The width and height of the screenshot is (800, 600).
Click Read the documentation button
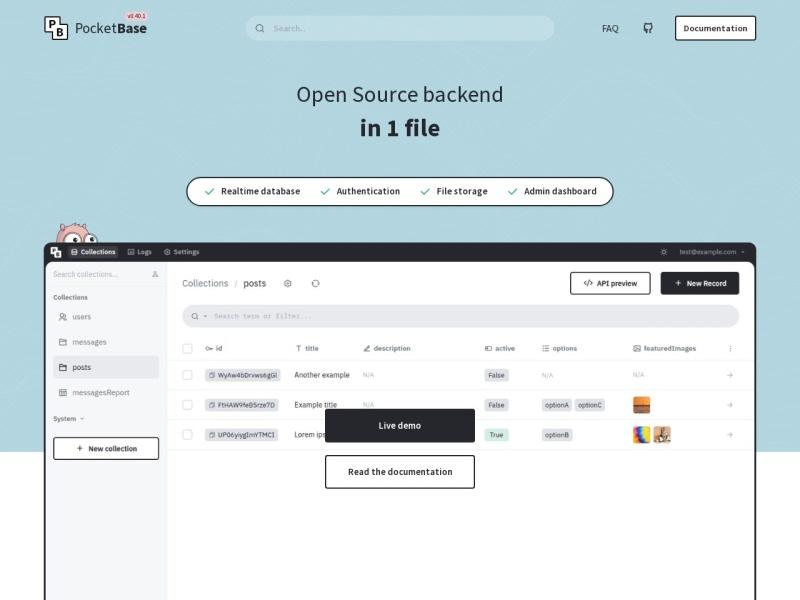click(400, 472)
